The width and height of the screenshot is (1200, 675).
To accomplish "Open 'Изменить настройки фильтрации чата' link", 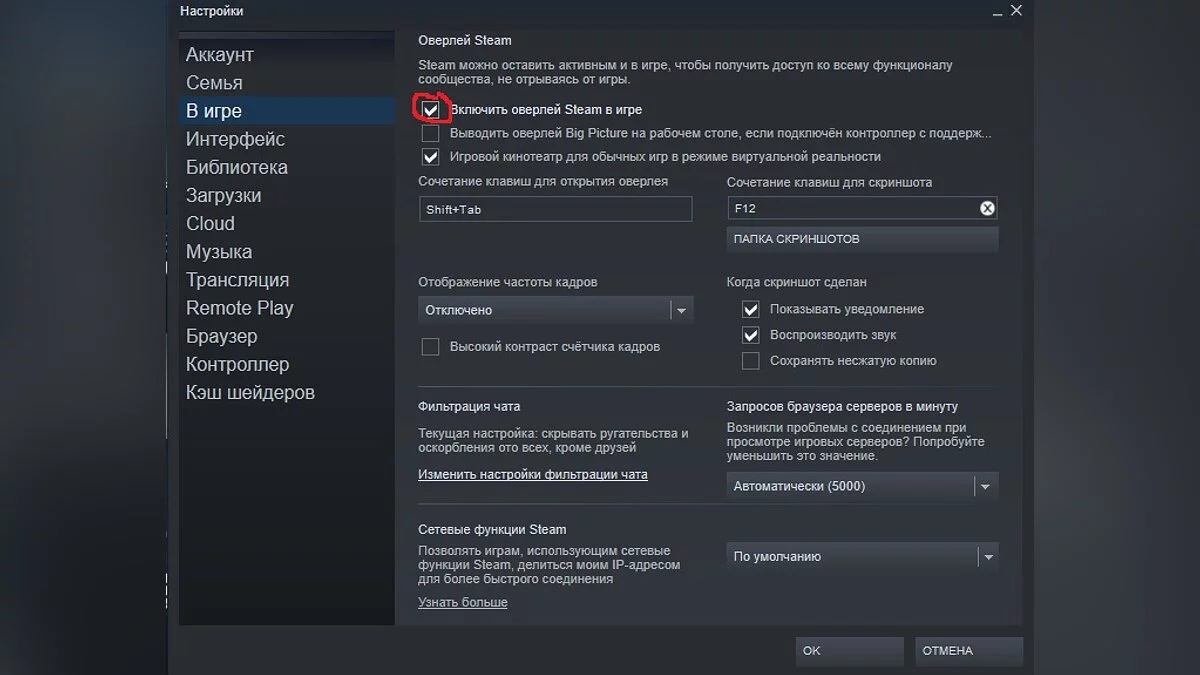I will pyautogui.click(x=533, y=475).
